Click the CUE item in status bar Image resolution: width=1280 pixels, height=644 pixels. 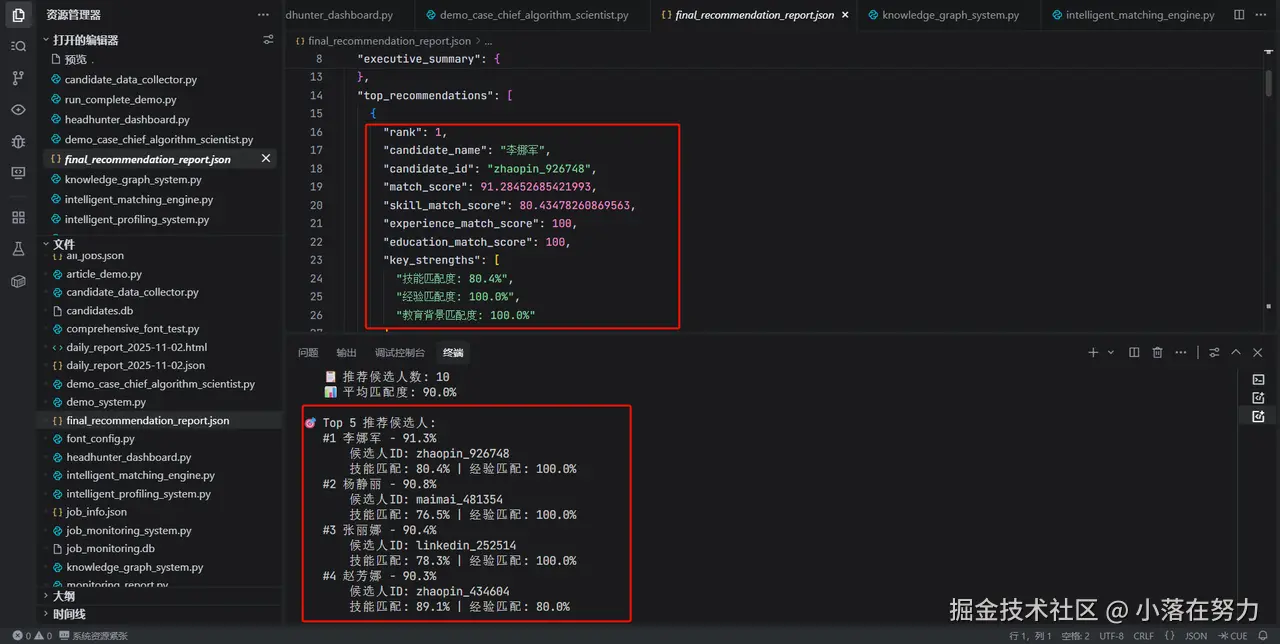(1232, 636)
